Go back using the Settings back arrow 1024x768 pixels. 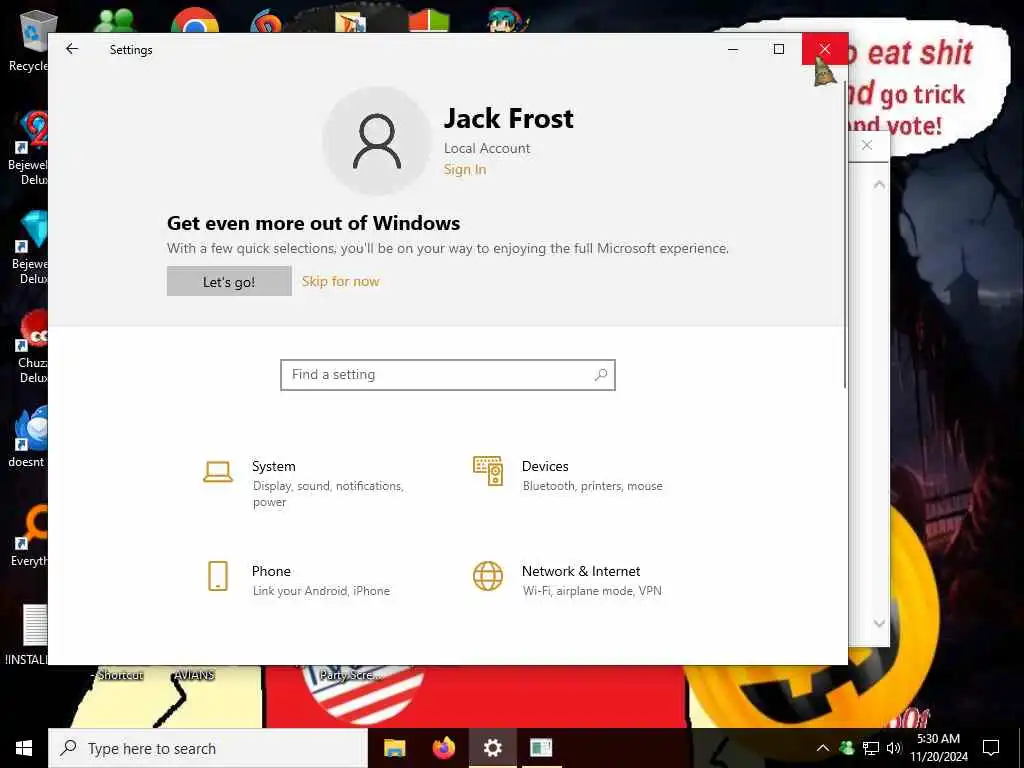tap(72, 49)
